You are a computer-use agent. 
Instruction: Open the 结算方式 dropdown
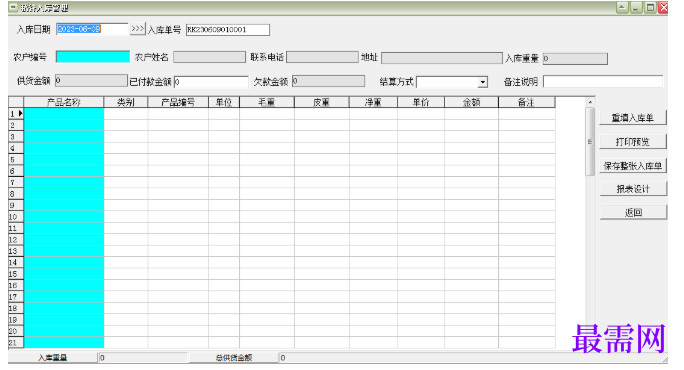482,82
